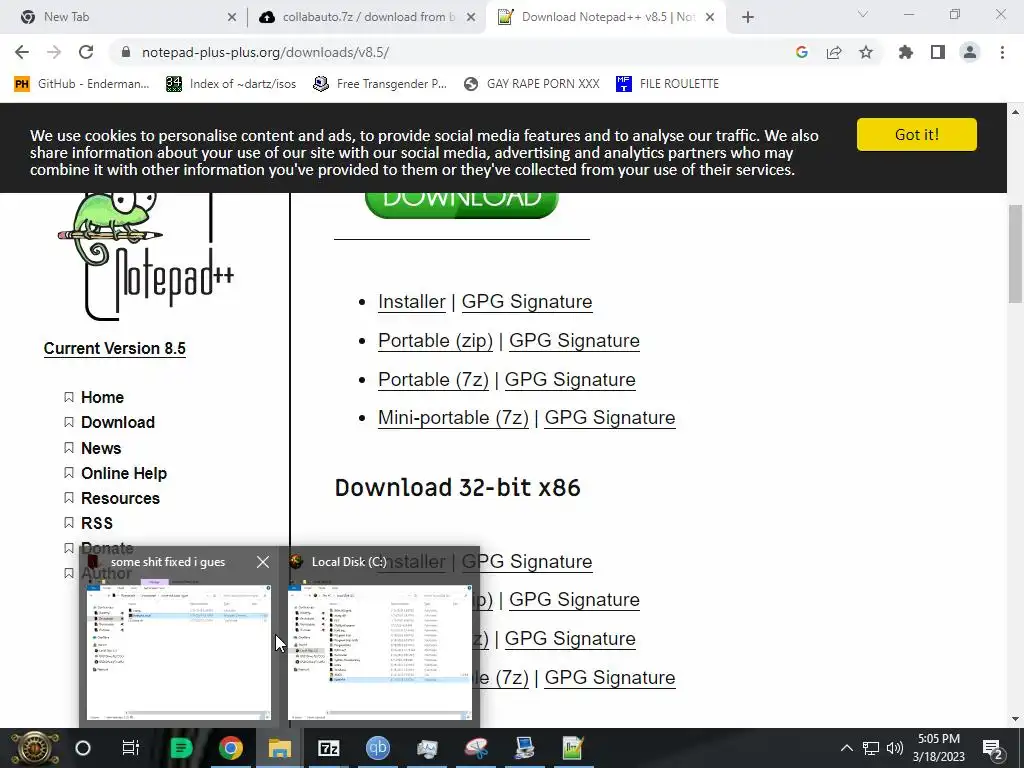Open the RSS sidebar link
This screenshot has width=1024, height=768.
pos(97,523)
